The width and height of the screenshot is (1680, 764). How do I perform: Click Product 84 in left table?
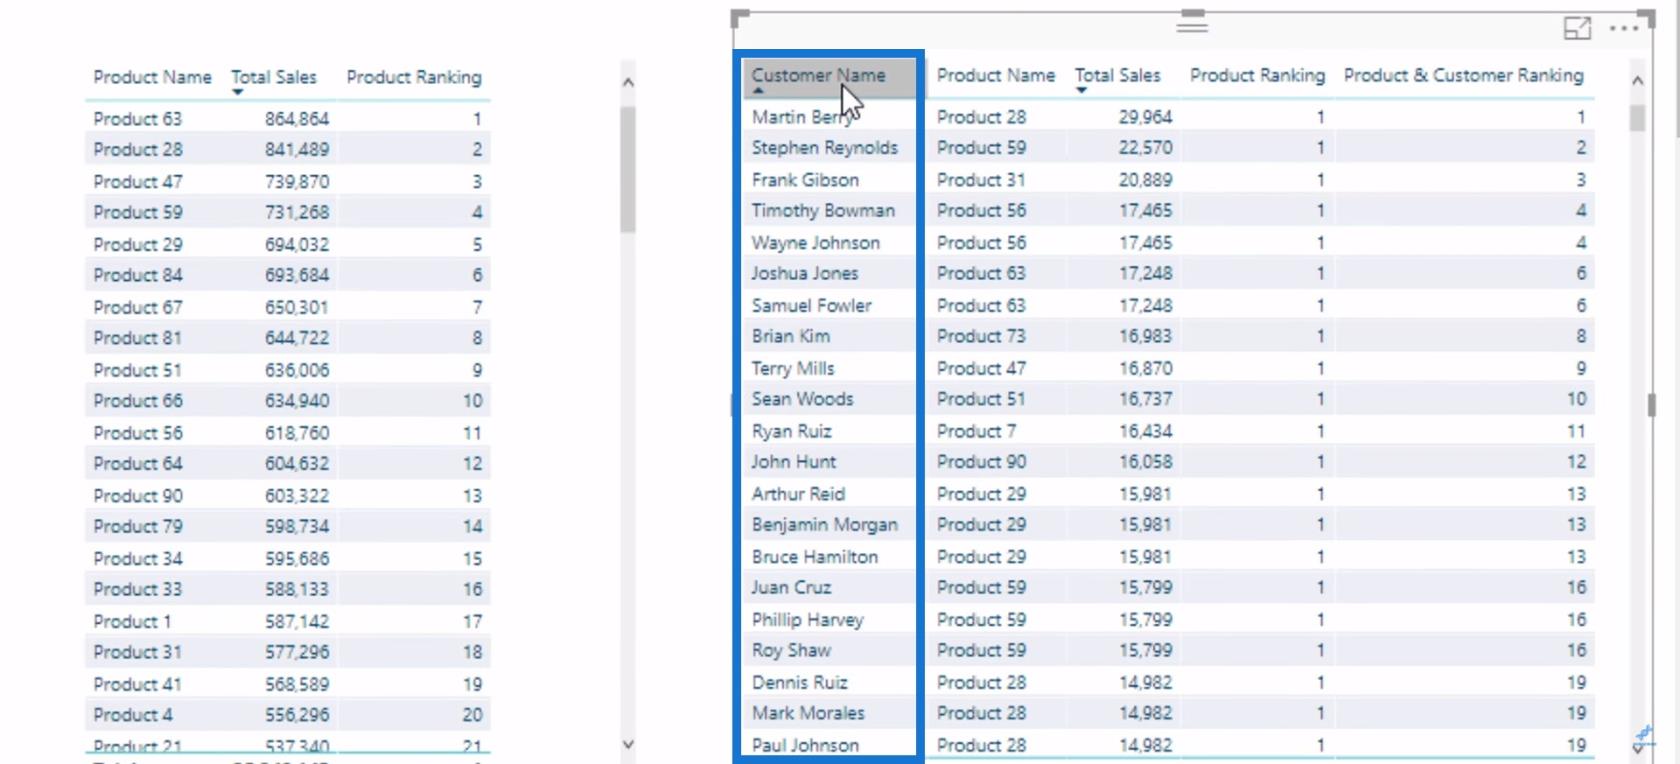138,275
